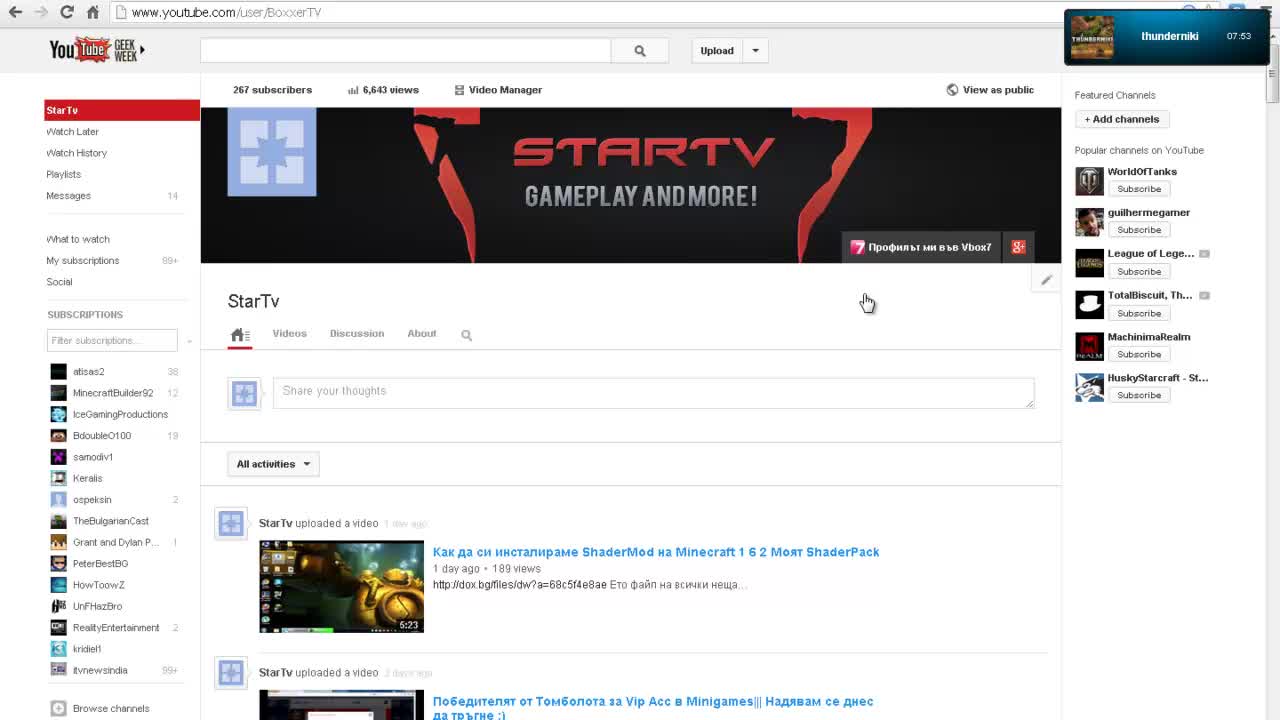Click the StarTv channel avatar on the banner
Viewport: 1280px width, 720px height.
click(272, 152)
